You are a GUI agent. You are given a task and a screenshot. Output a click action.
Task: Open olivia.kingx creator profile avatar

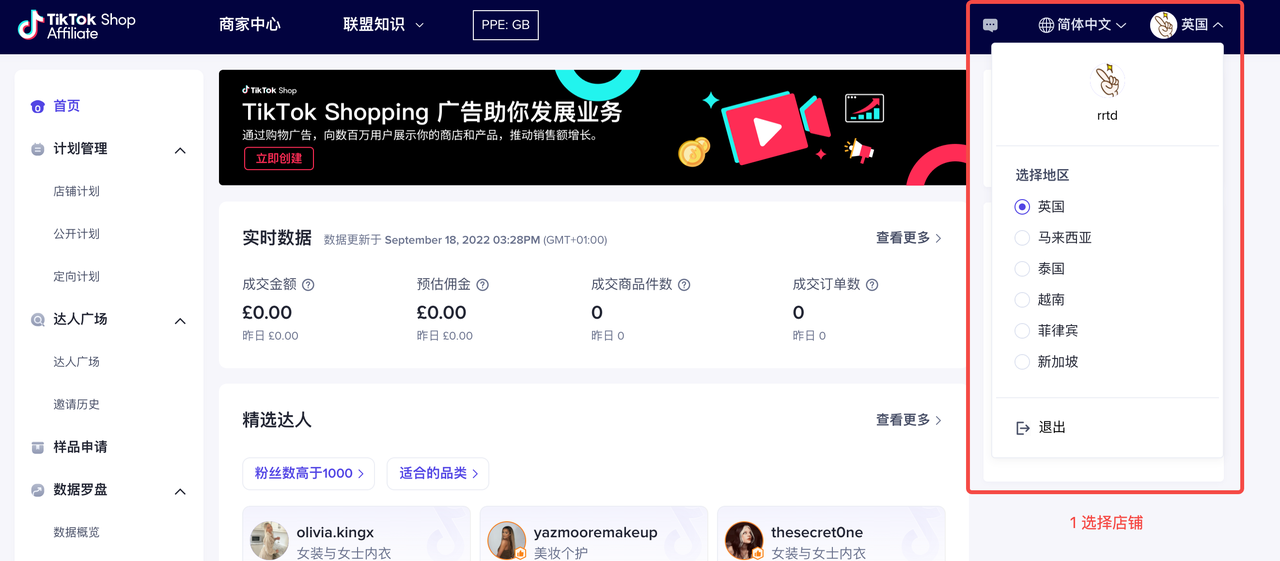pyautogui.click(x=269, y=540)
